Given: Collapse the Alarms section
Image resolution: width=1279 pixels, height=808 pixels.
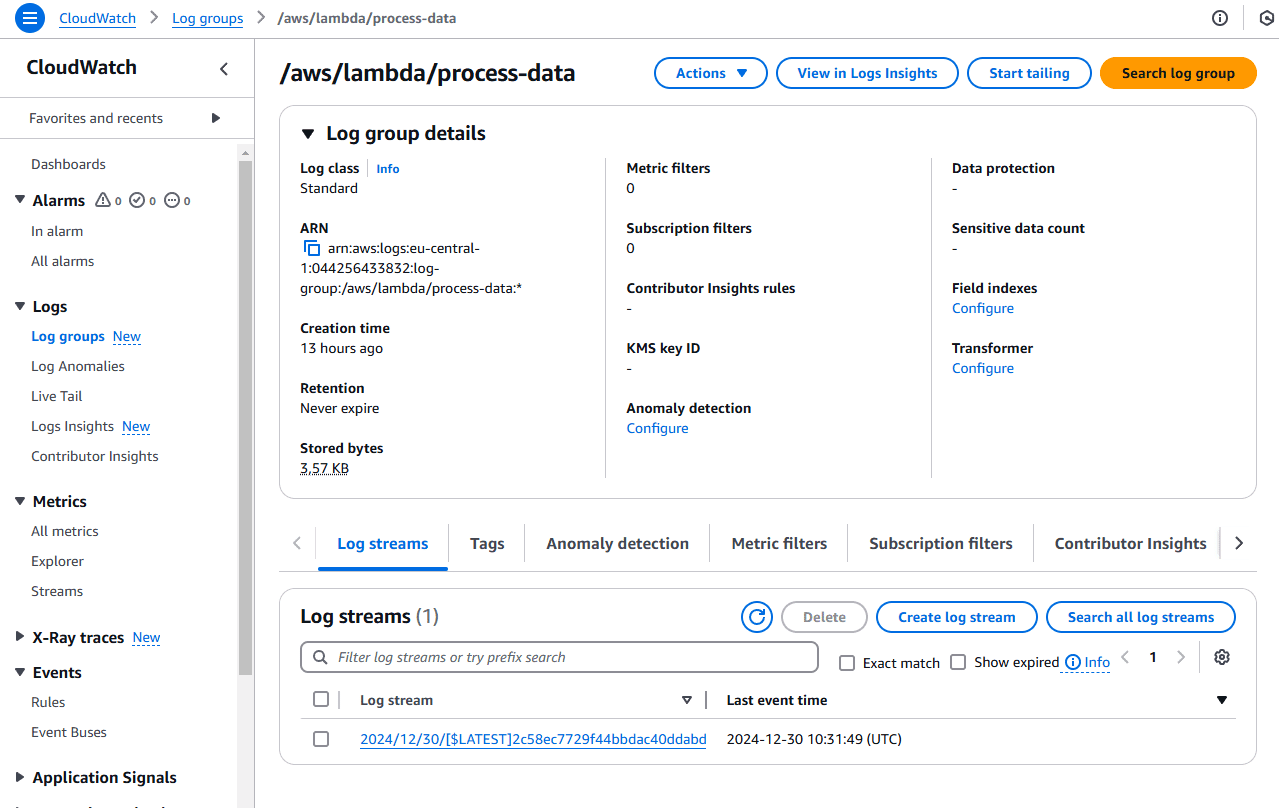Looking at the screenshot, I should click(x=20, y=200).
